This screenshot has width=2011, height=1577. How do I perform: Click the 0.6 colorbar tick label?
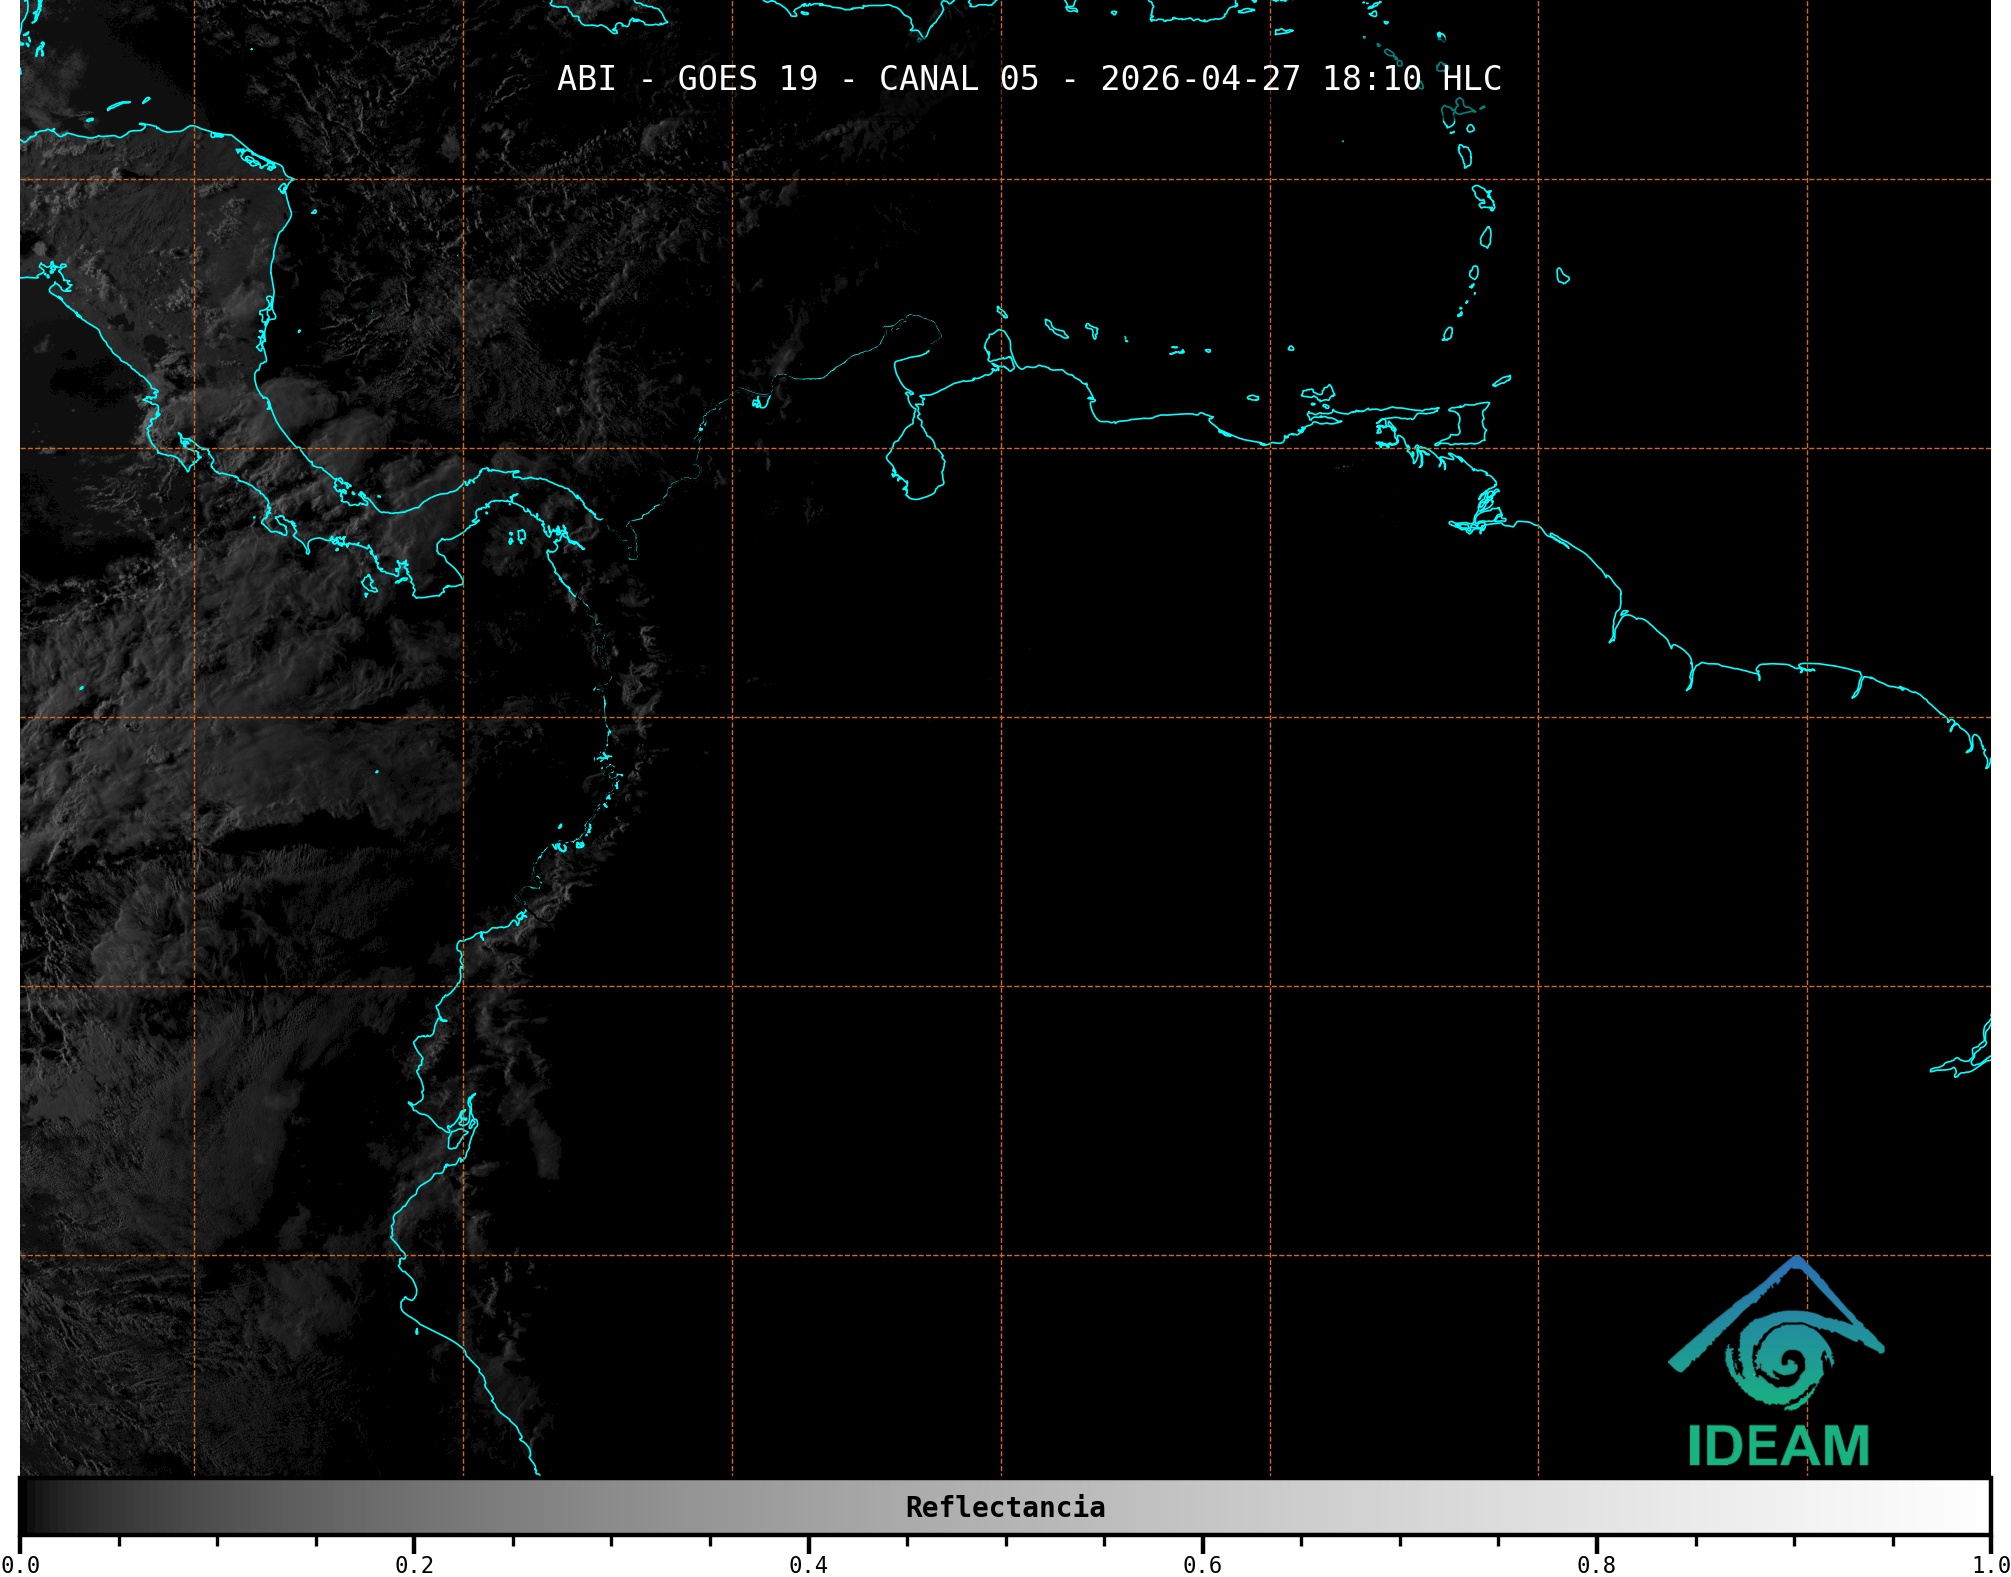point(1202,1564)
